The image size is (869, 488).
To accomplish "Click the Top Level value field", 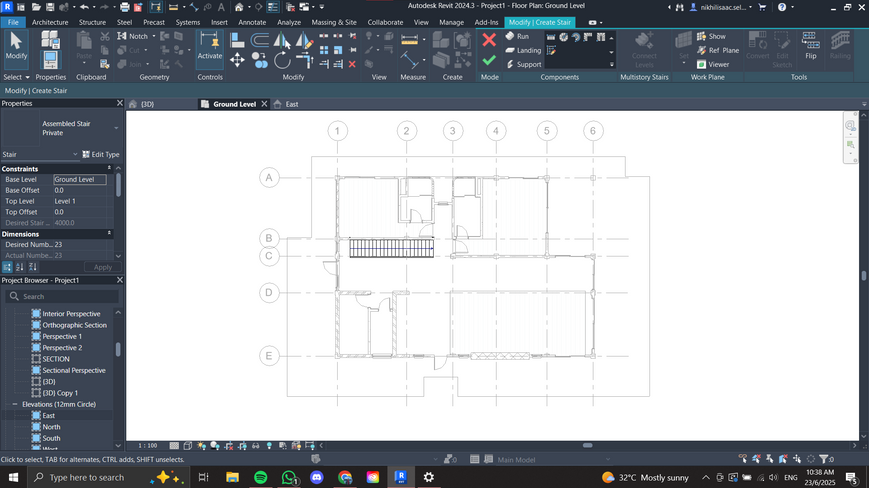I will point(82,201).
